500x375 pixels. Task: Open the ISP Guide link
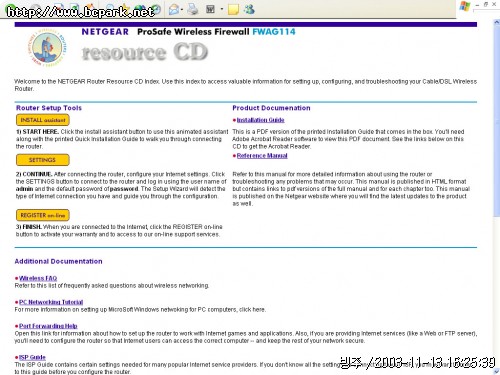tap(32, 357)
